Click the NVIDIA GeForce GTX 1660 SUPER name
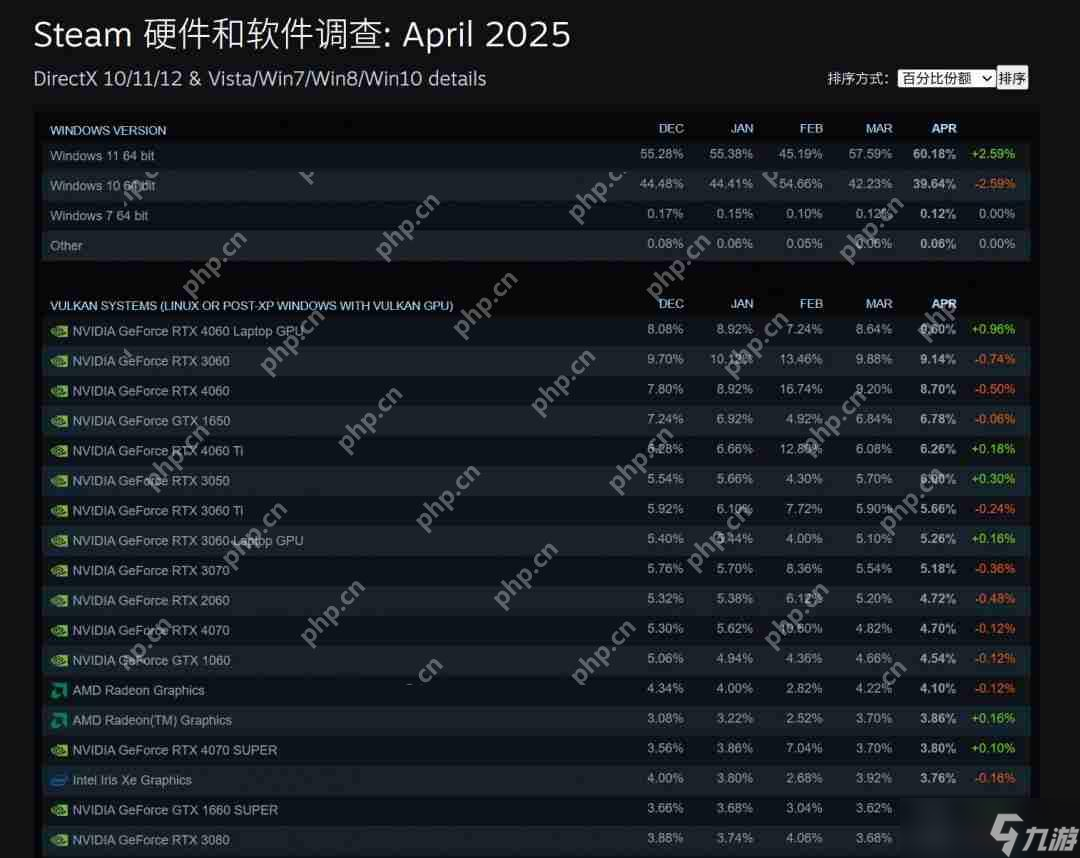The width and height of the screenshot is (1080, 858). pyautogui.click(x=175, y=810)
